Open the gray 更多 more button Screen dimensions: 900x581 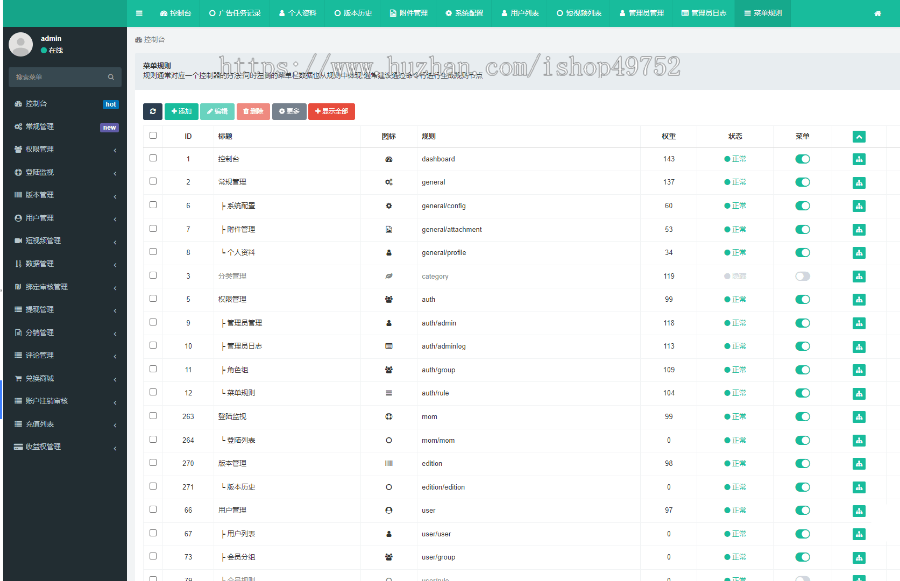289,111
